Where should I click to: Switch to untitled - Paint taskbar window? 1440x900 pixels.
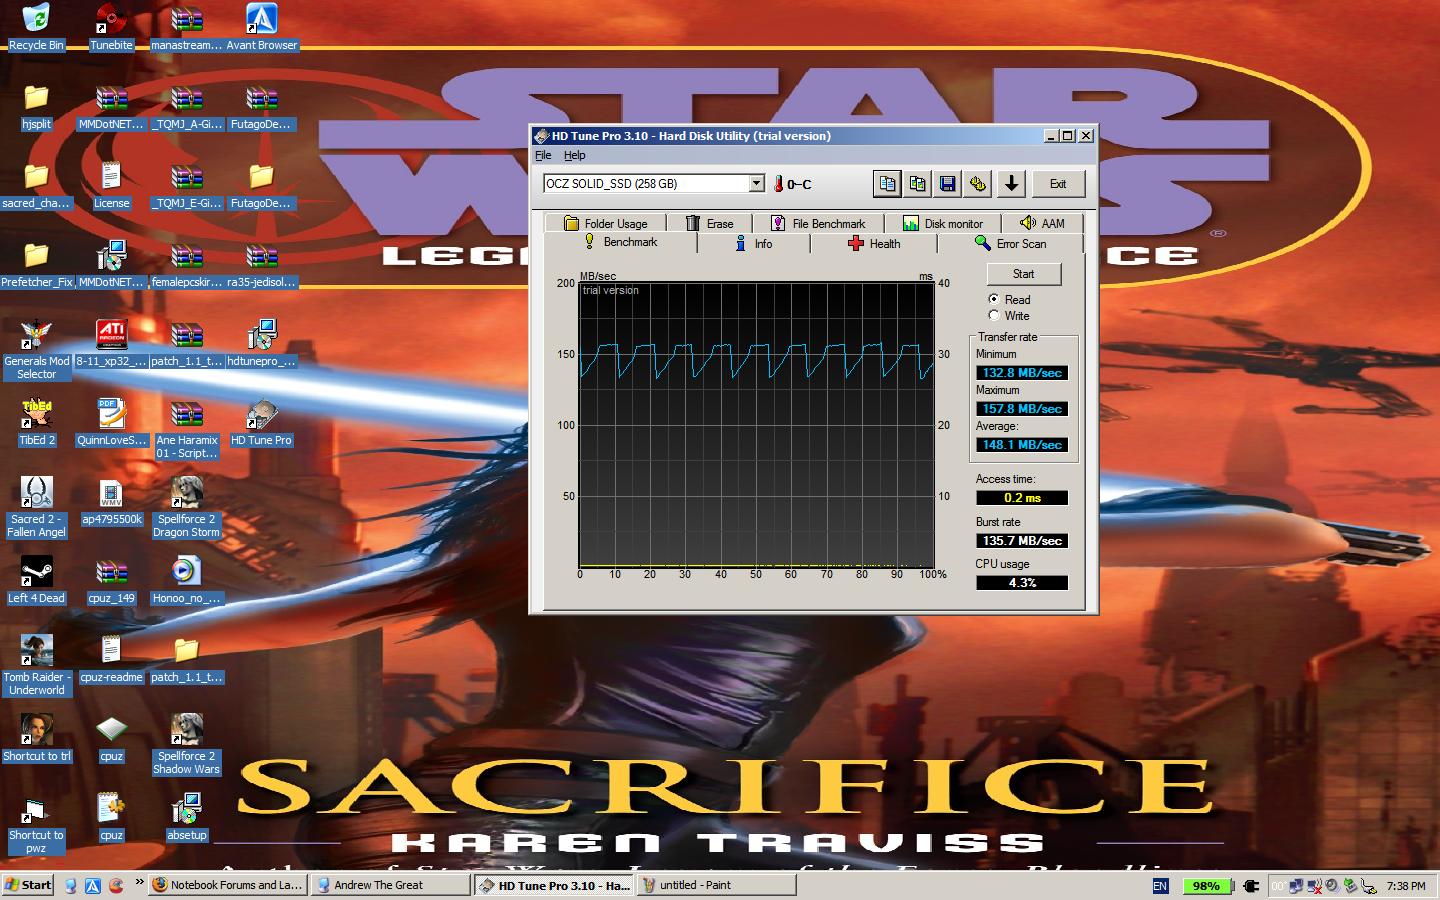pos(716,885)
